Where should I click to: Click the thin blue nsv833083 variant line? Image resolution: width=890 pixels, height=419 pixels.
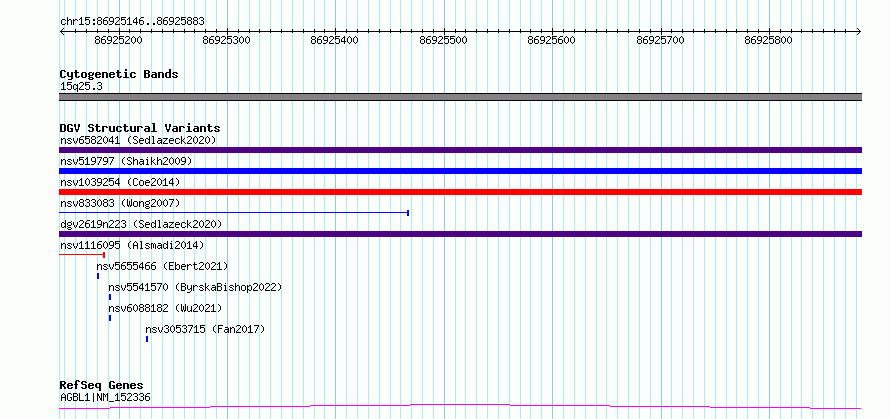234,213
